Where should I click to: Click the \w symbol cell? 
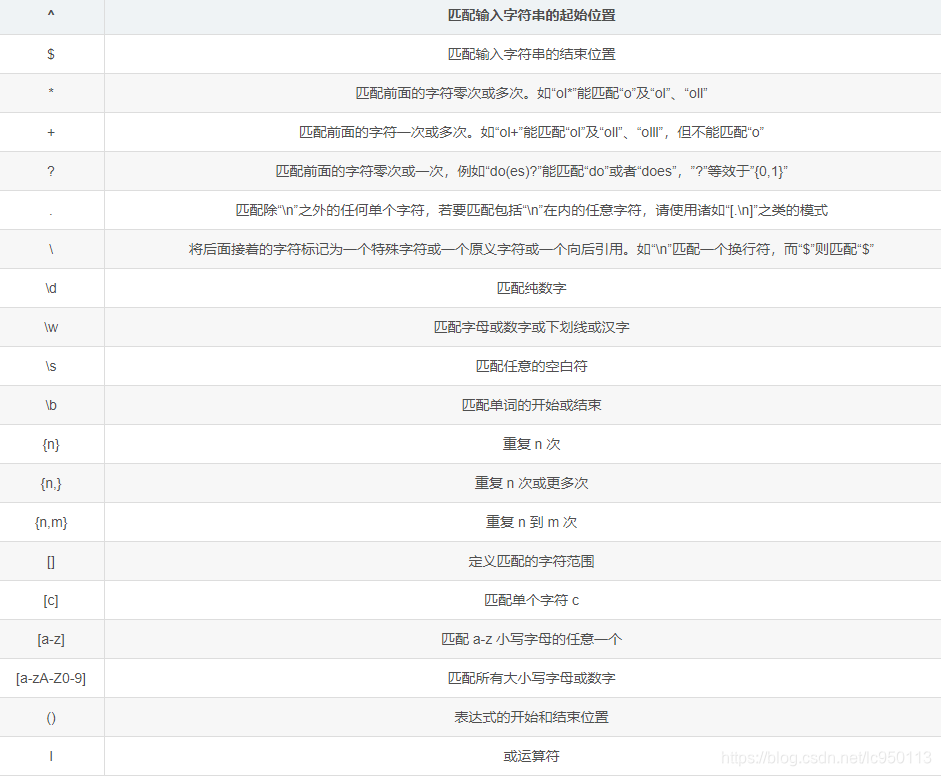pyautogui.click(x=51, y=327)
